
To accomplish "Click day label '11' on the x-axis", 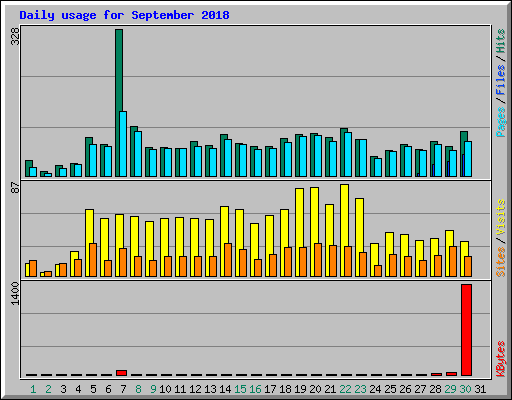I will (180, 389).
